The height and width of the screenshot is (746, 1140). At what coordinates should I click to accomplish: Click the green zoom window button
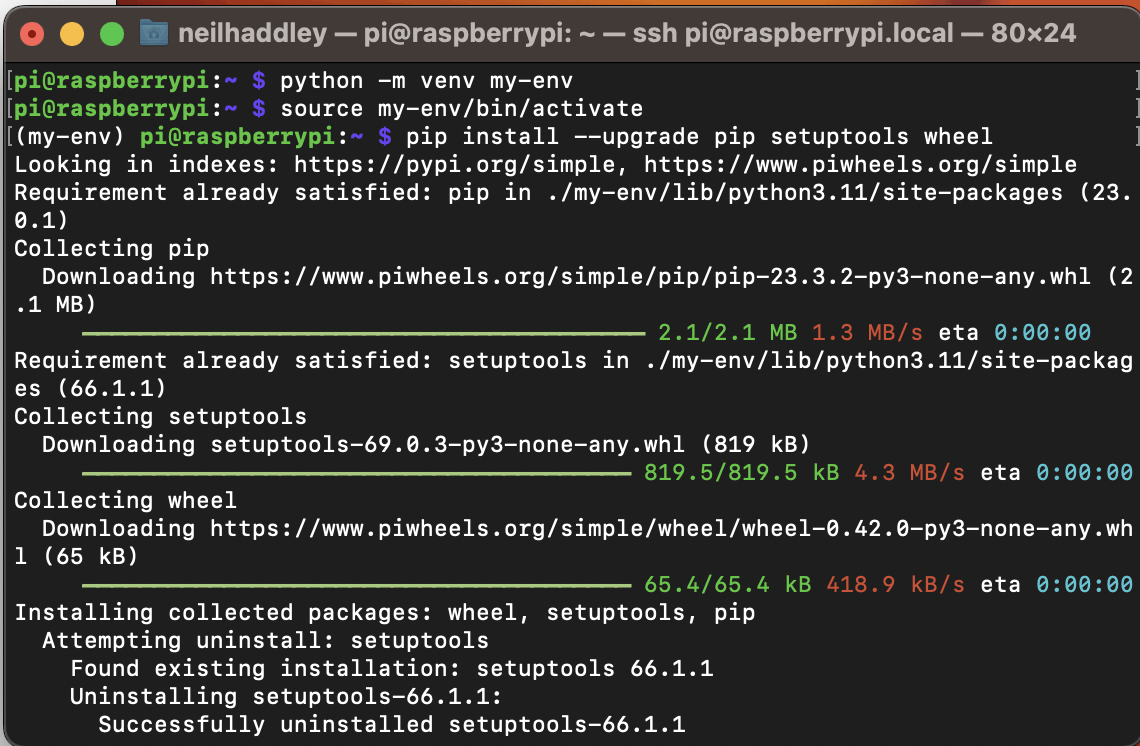[x=112, y=34]
